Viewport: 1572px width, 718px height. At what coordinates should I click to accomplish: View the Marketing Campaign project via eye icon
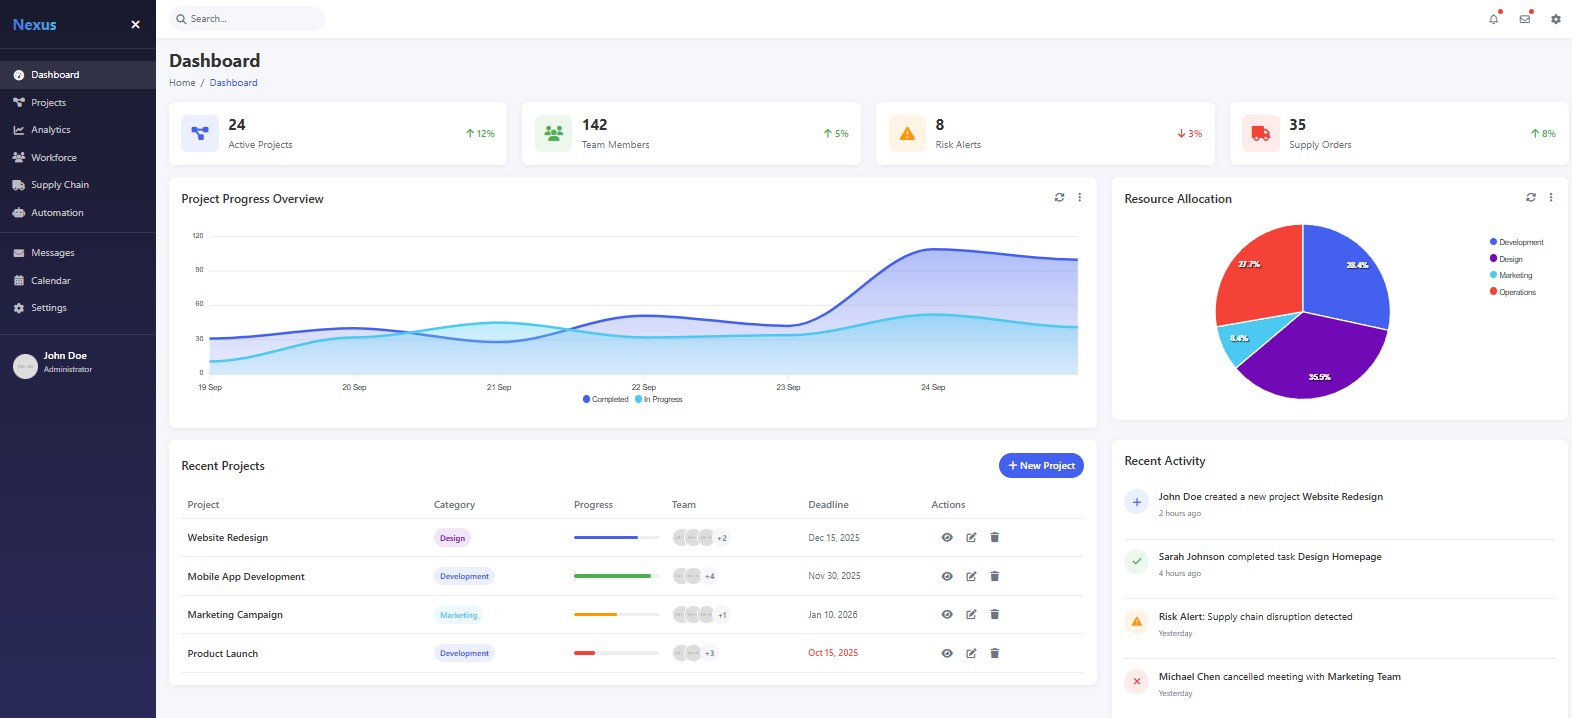[x=947, y=615]
